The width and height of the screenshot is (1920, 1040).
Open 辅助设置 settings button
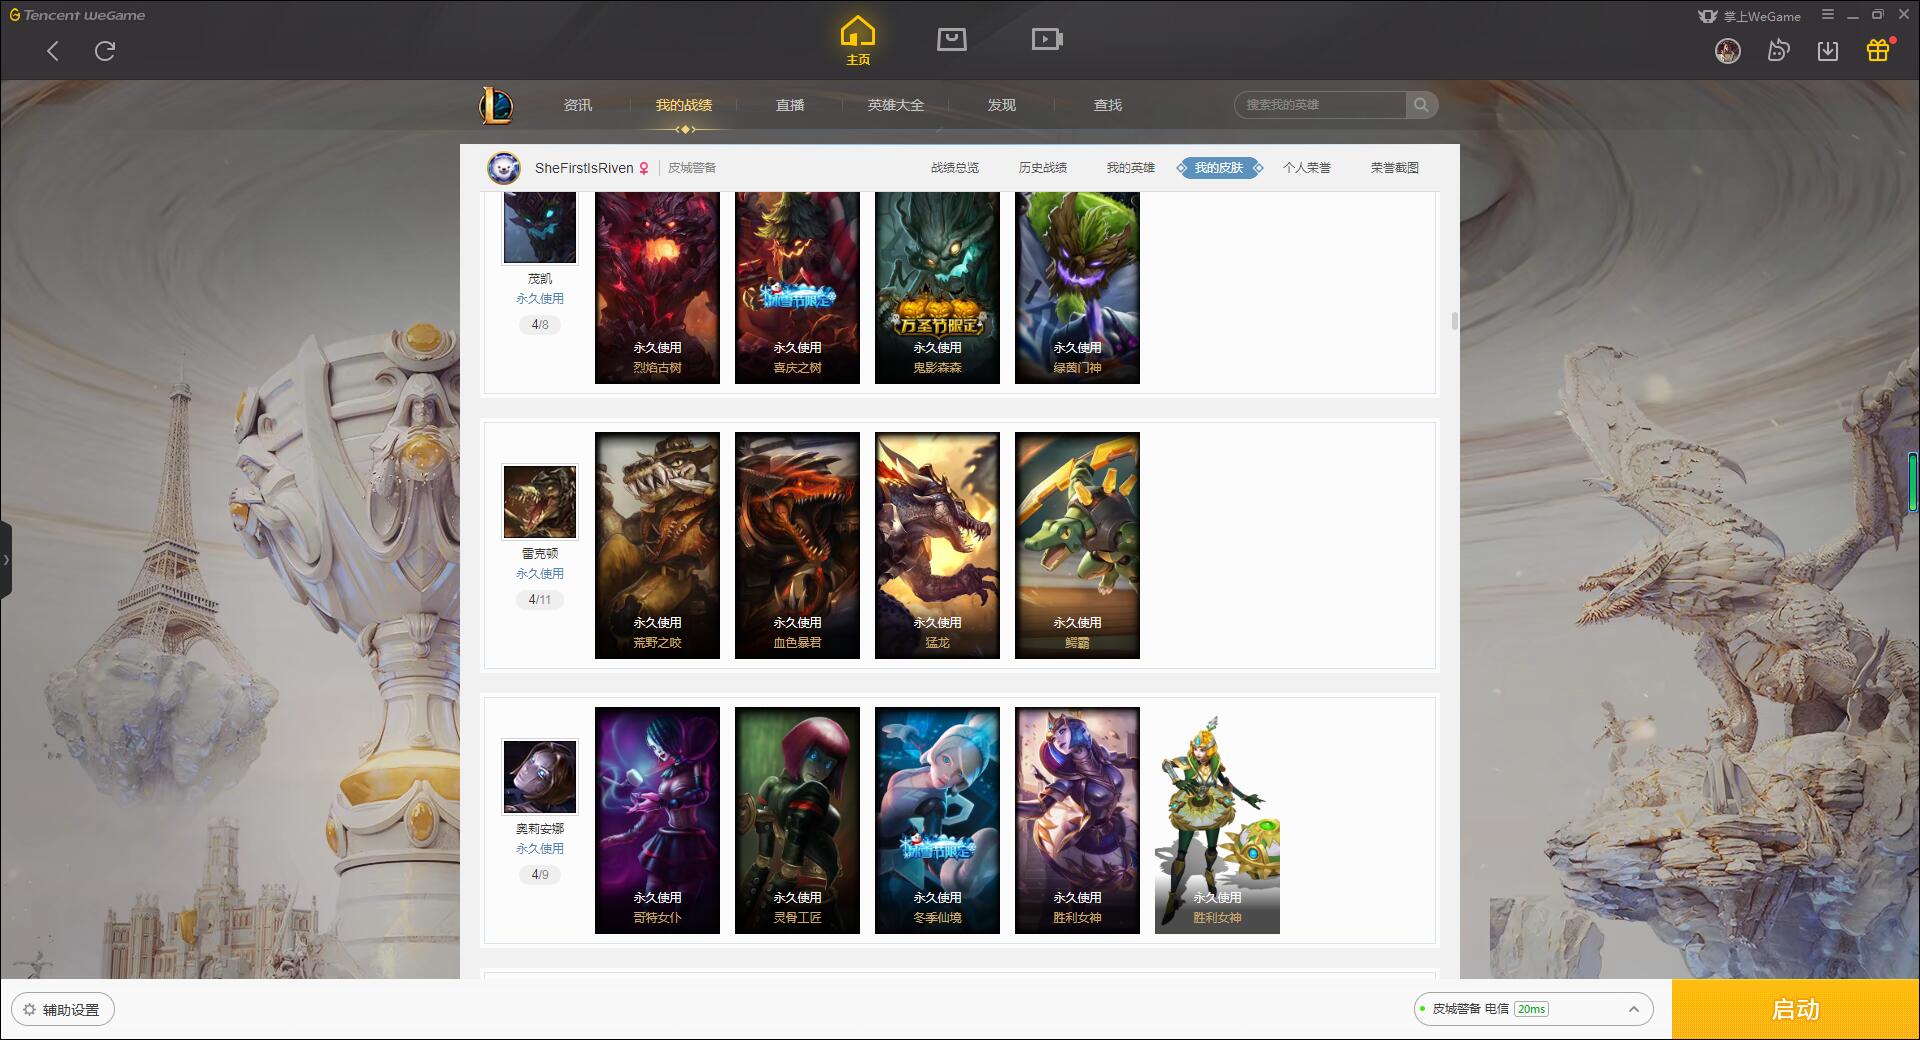tap(62, 1010)
